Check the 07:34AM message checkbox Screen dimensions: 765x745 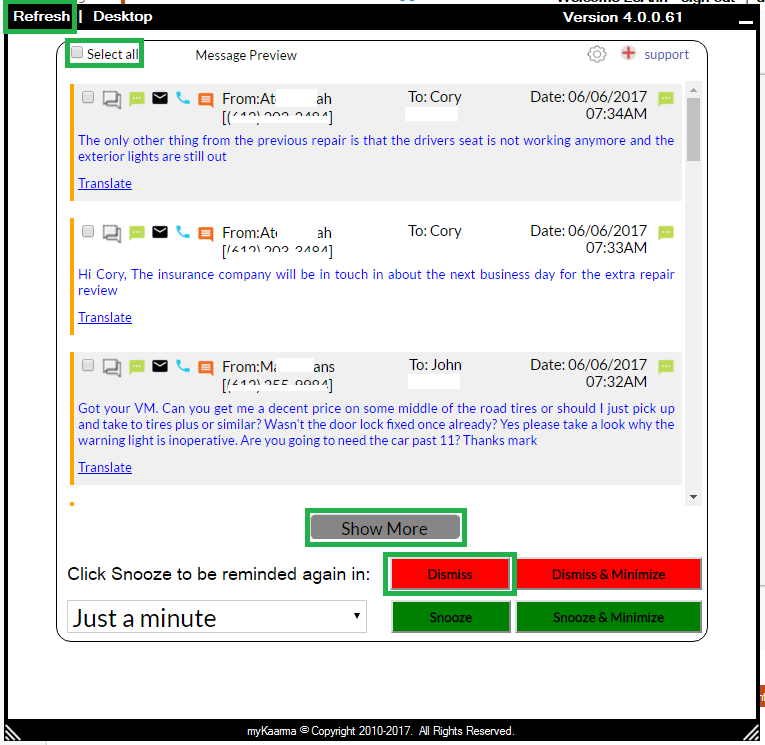coord(88,97)
